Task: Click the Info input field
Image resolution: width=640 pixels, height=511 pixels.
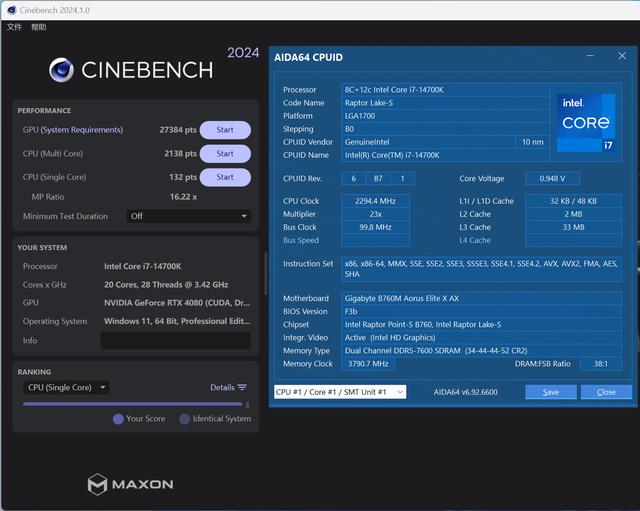Action: [x=176, y=340]
